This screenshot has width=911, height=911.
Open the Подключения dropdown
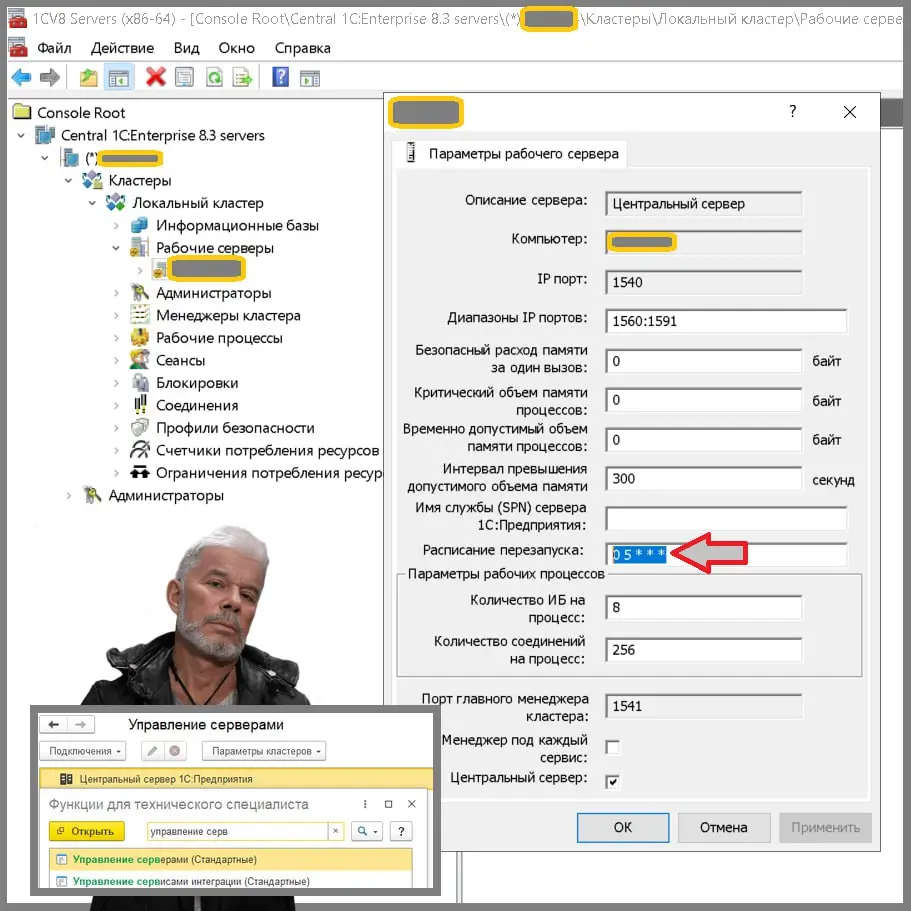point(83,751)
